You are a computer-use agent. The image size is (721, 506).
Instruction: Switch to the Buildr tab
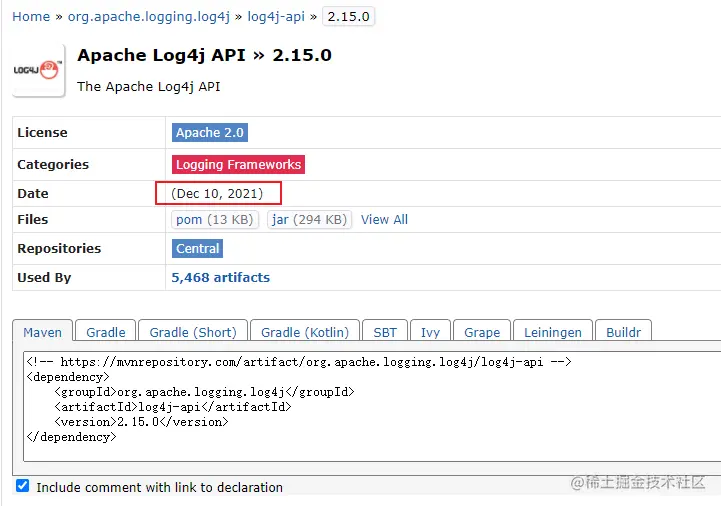(623, 332)
